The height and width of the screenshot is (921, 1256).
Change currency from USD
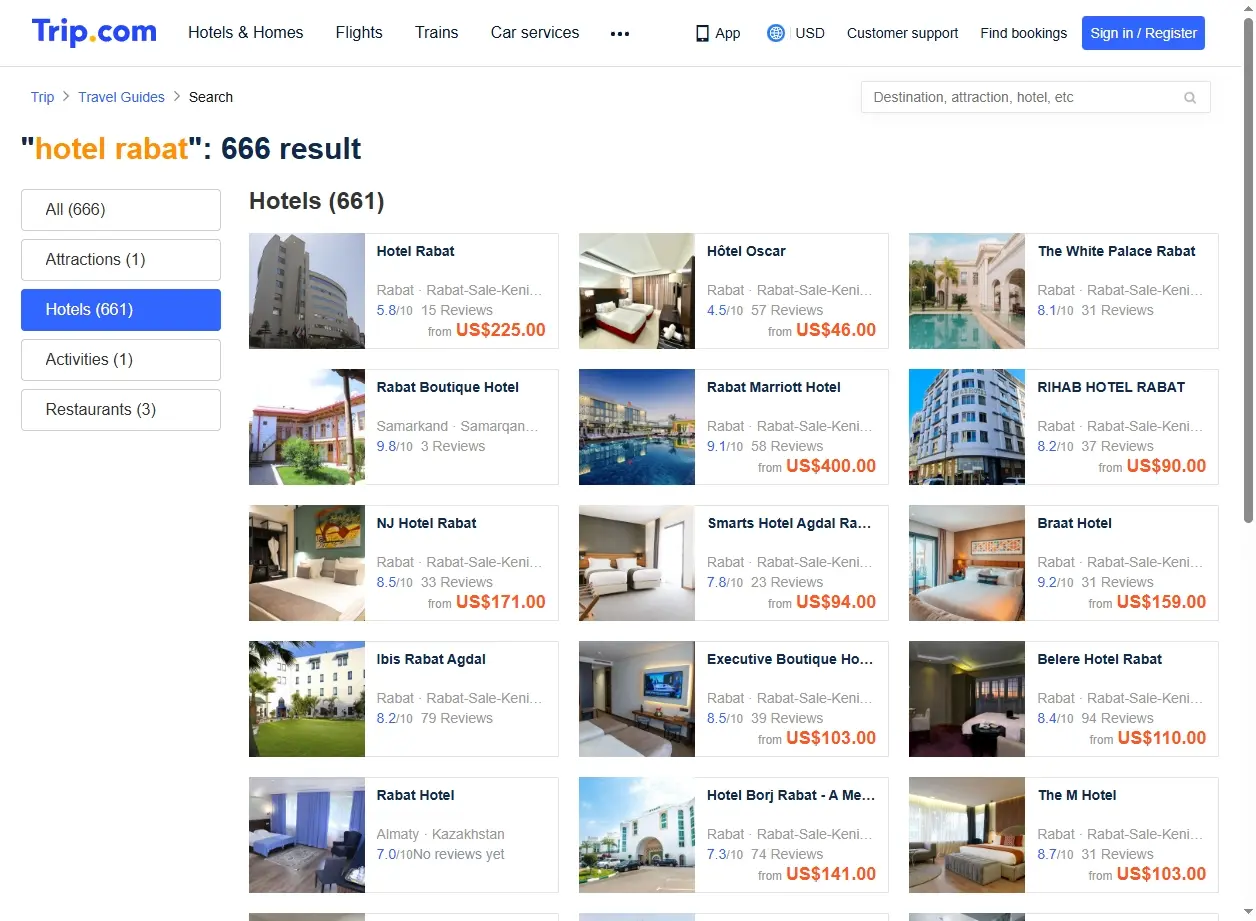(x=810, y=33)
